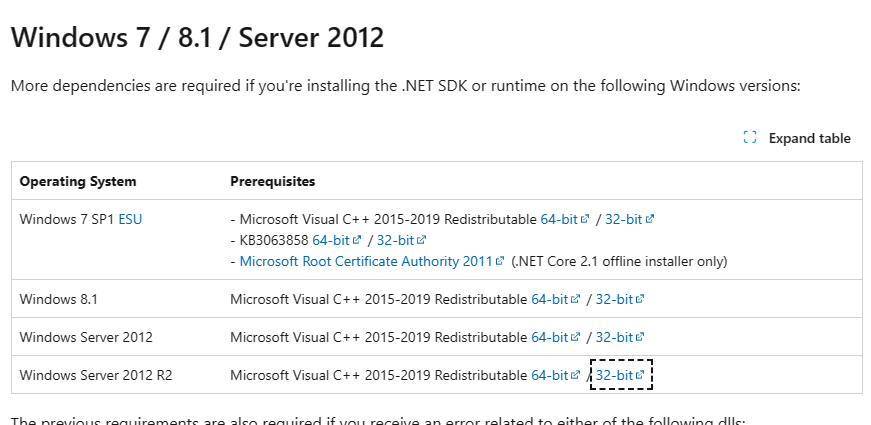Screen dimensions: 871x425
Task: Click the Operating System column header
Action: 78,181
